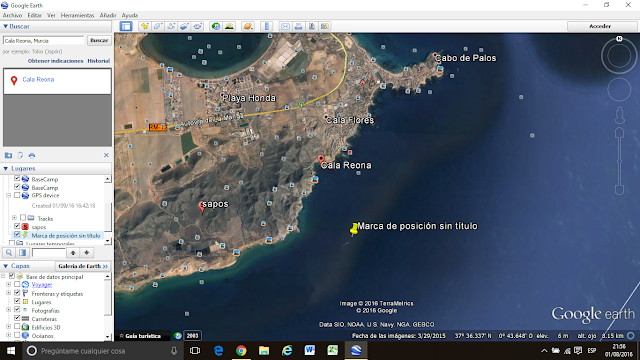Click the zoom slider on the map
Viewport: 640px width, 360px height.
[x=620, y=161]
